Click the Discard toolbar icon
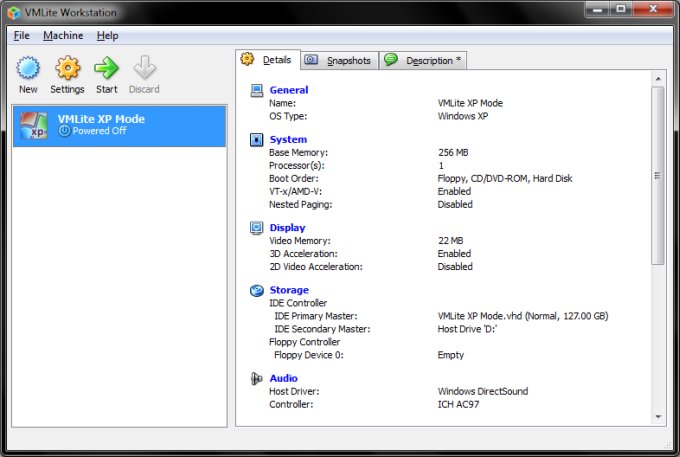The width and height of the screenshot is (680, 457). (x=144, y=68)
